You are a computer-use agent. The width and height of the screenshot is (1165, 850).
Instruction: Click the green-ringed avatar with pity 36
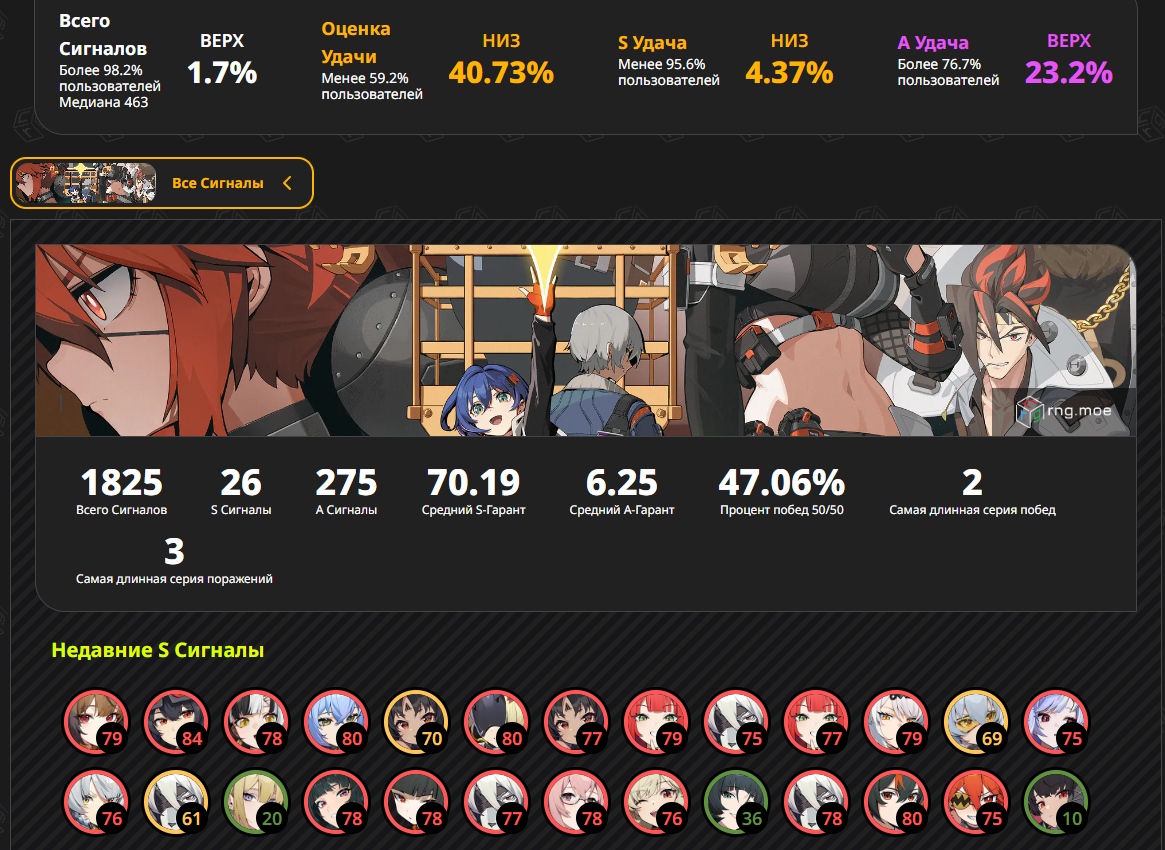[736, 802]
